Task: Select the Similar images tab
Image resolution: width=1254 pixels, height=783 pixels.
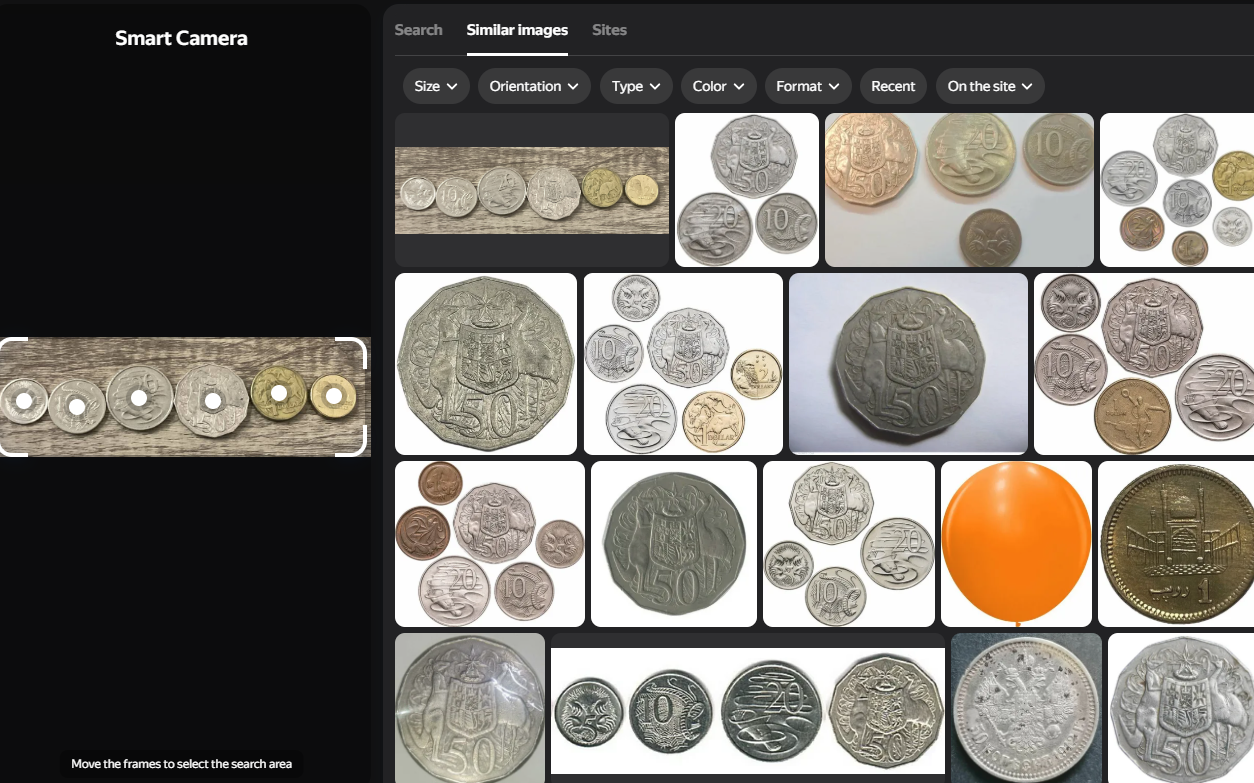Action: point(517,30)
